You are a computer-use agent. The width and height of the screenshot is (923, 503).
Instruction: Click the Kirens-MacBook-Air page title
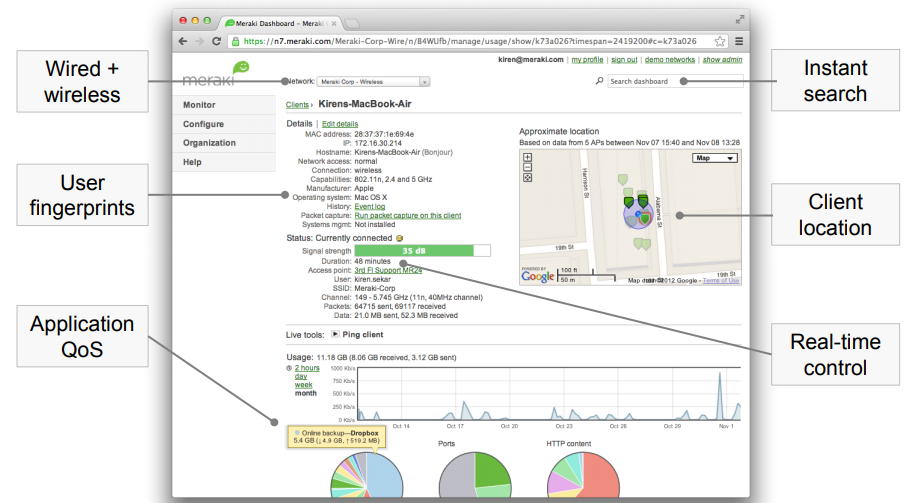click(x=365, y=104)
